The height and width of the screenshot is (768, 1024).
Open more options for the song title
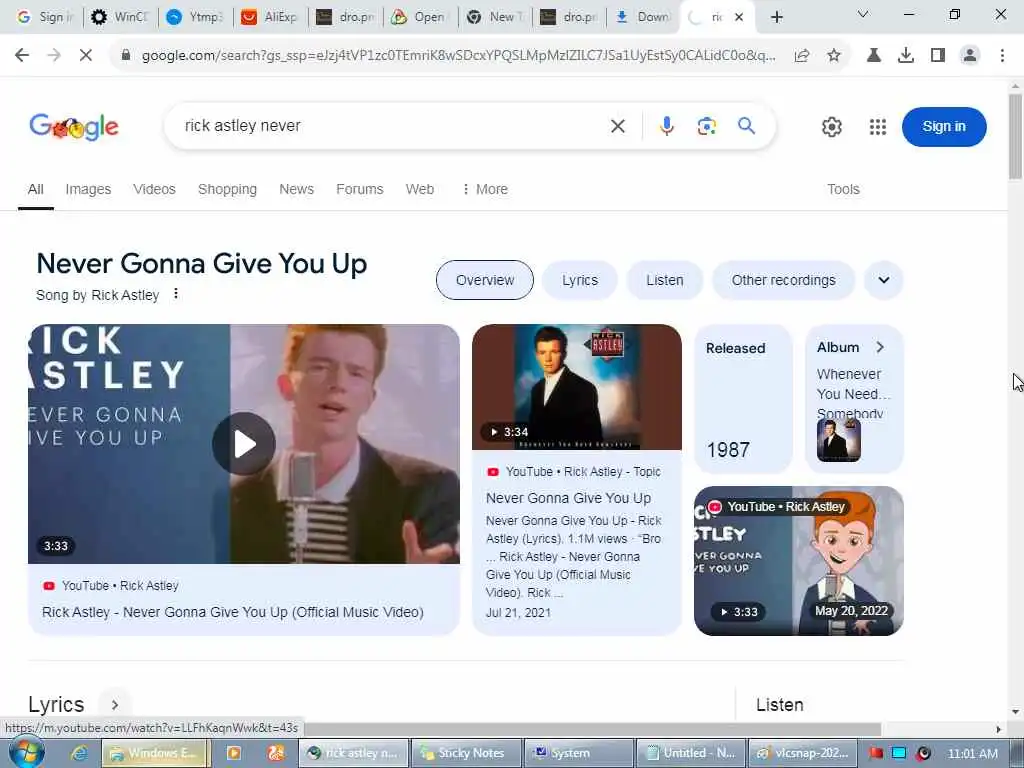coord(176,294)
